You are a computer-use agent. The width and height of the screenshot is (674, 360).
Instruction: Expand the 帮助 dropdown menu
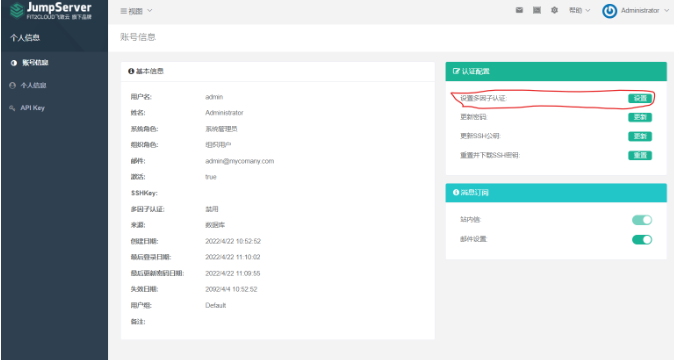[579, 10]
